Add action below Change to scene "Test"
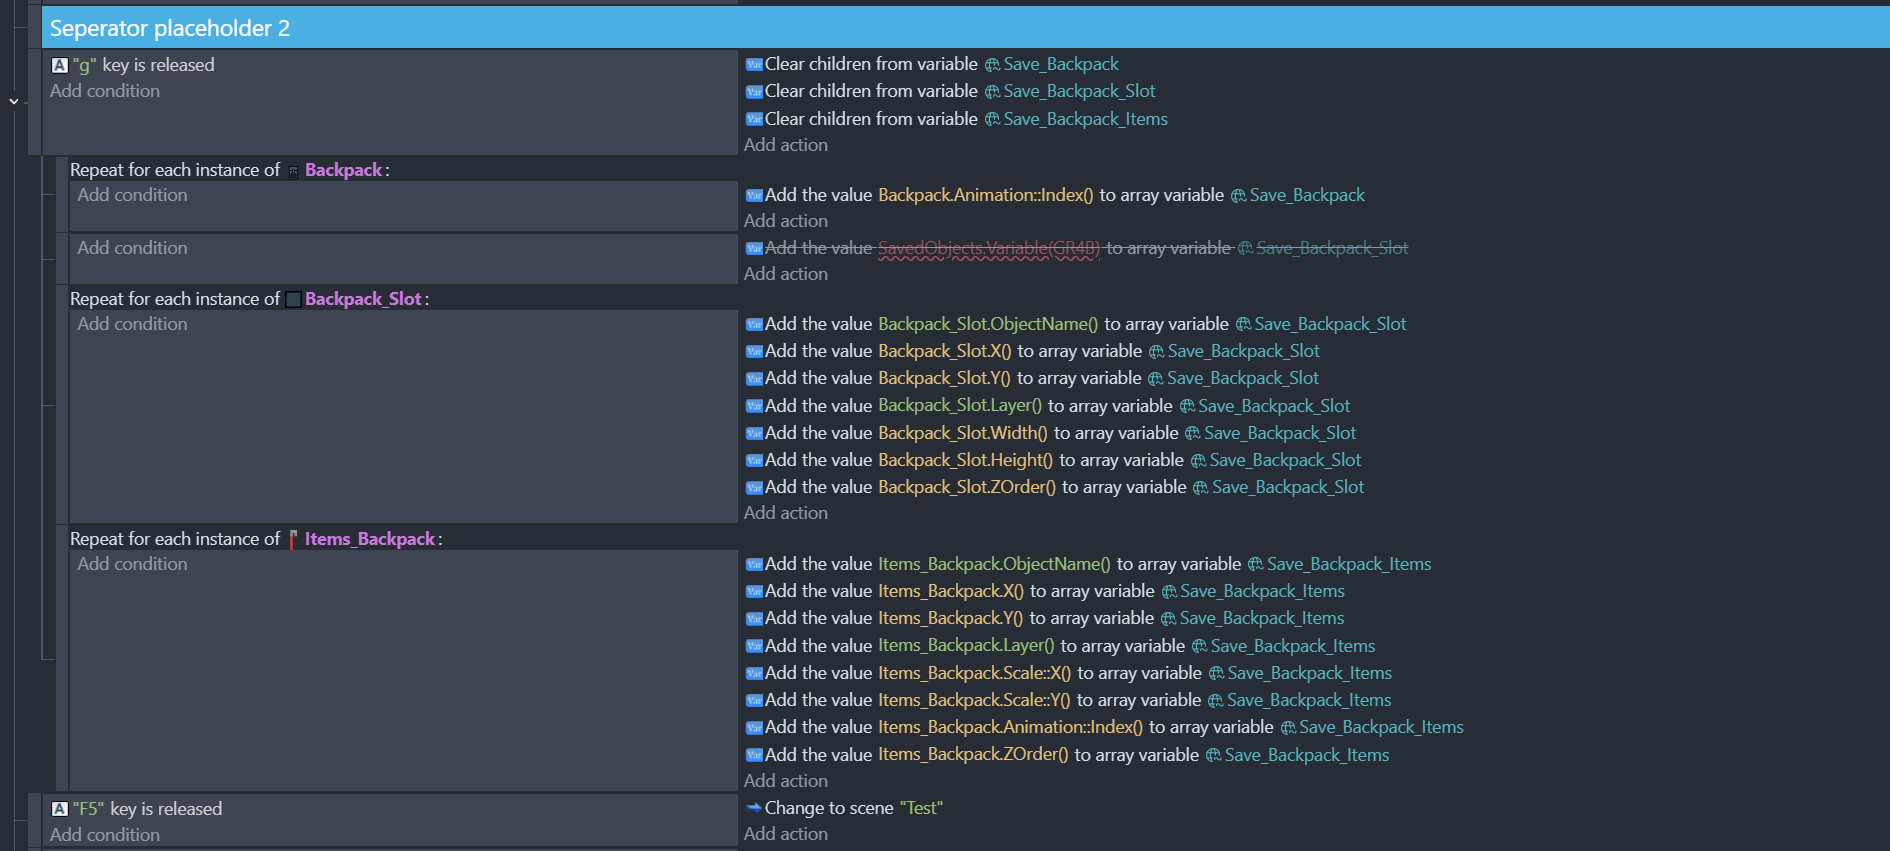Image resolution: width=1890 pixels, height=851 pixels. 785,834
